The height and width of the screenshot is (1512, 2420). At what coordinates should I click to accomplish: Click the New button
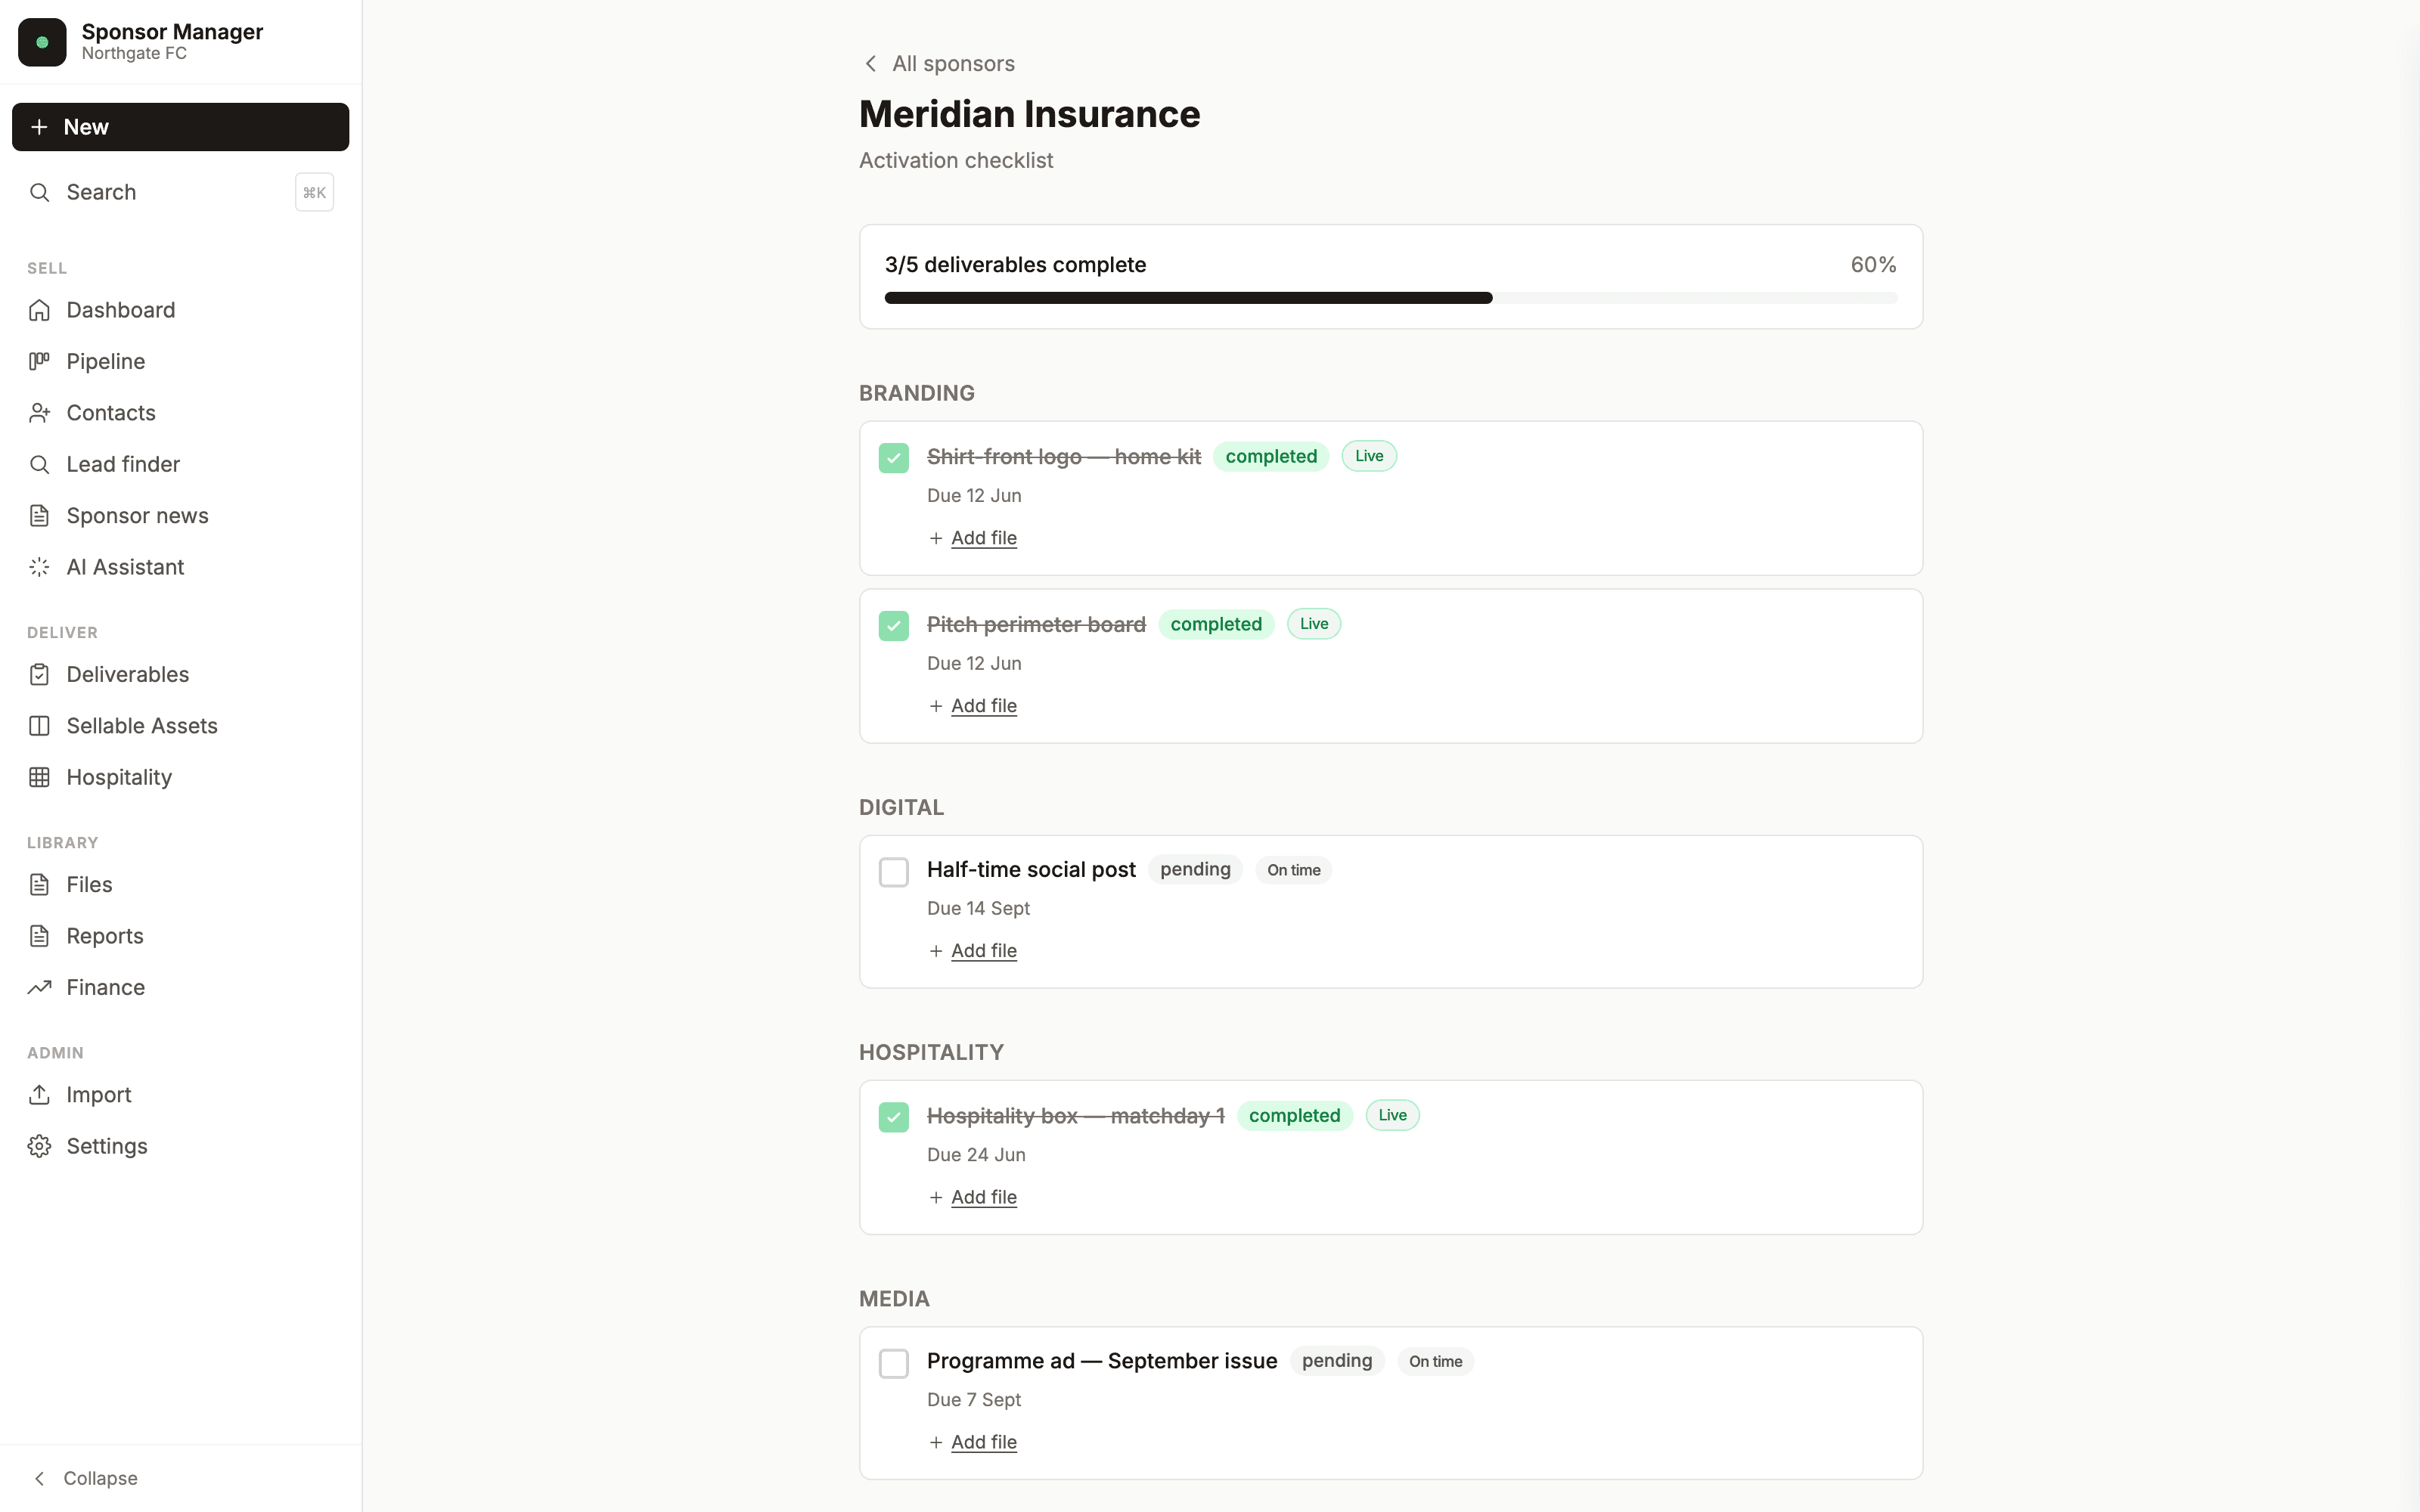(x=181, y=127)
